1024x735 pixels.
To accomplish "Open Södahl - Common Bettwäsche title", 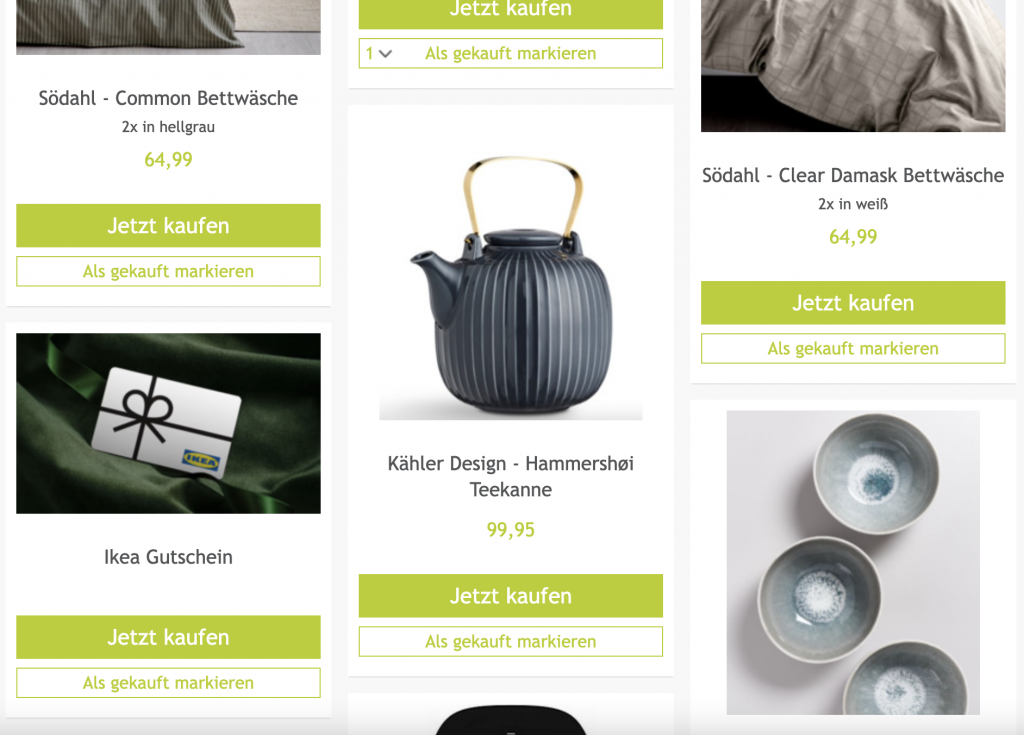I will 168,98.
